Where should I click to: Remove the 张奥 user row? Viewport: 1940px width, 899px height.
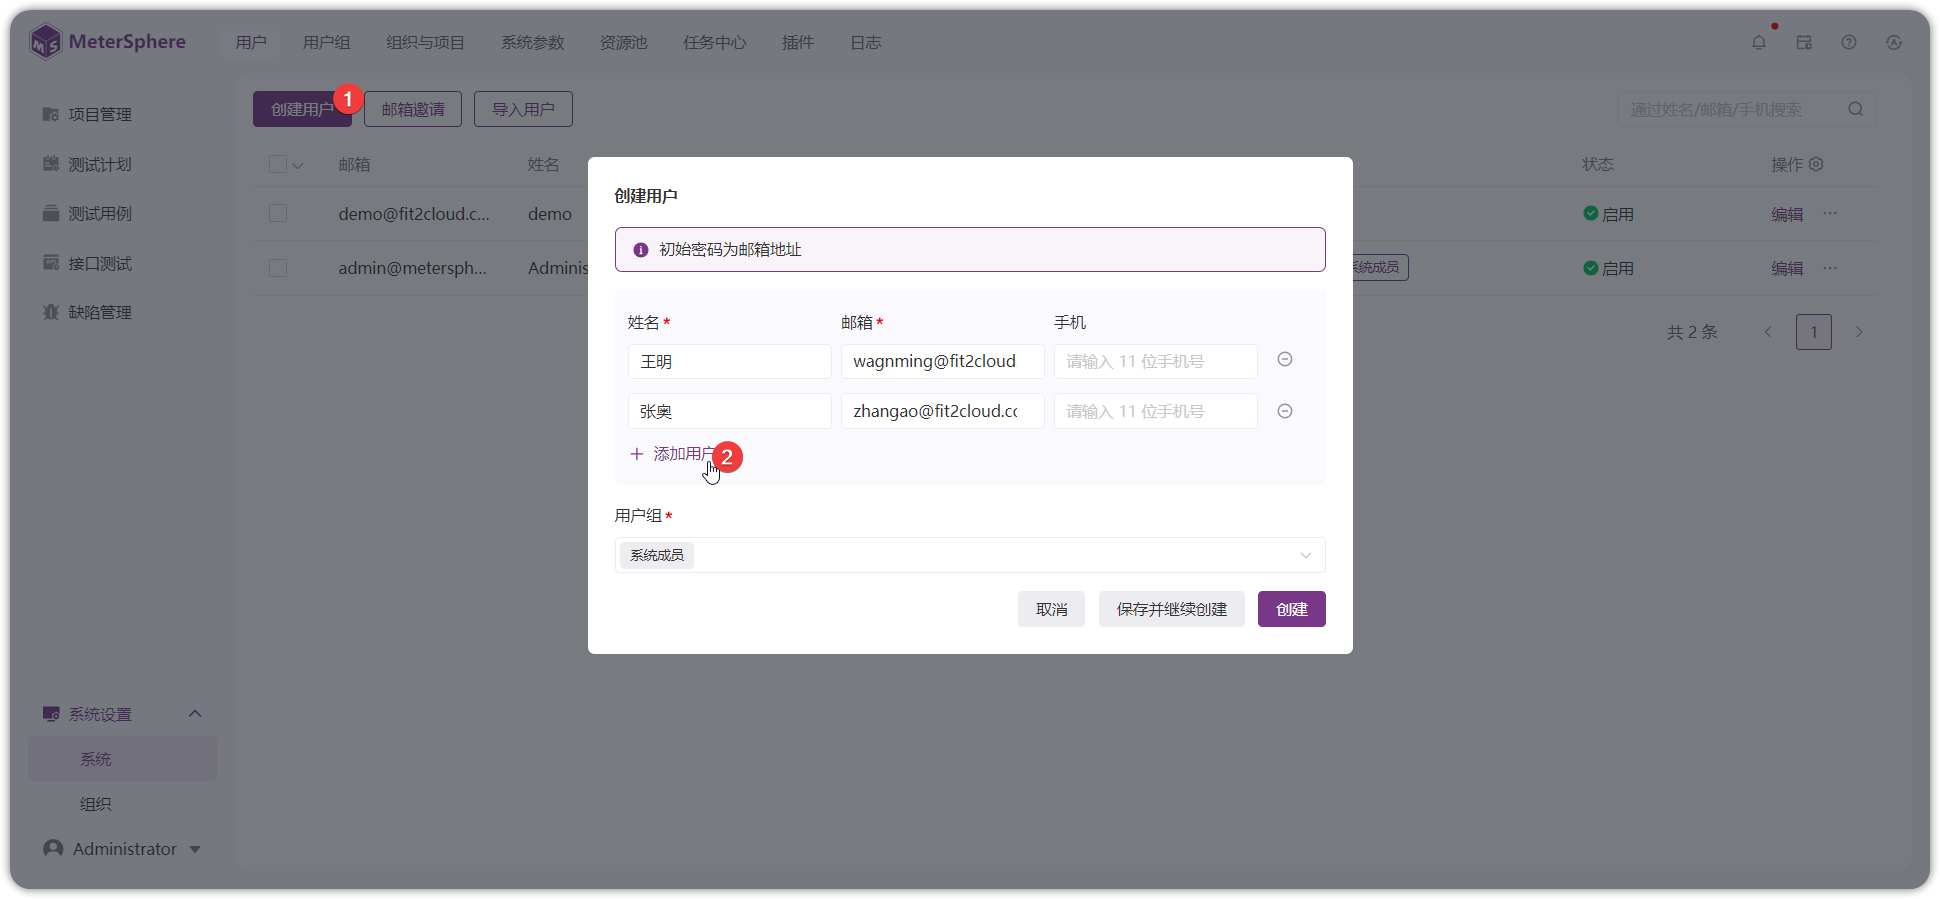pos(1285,411)
